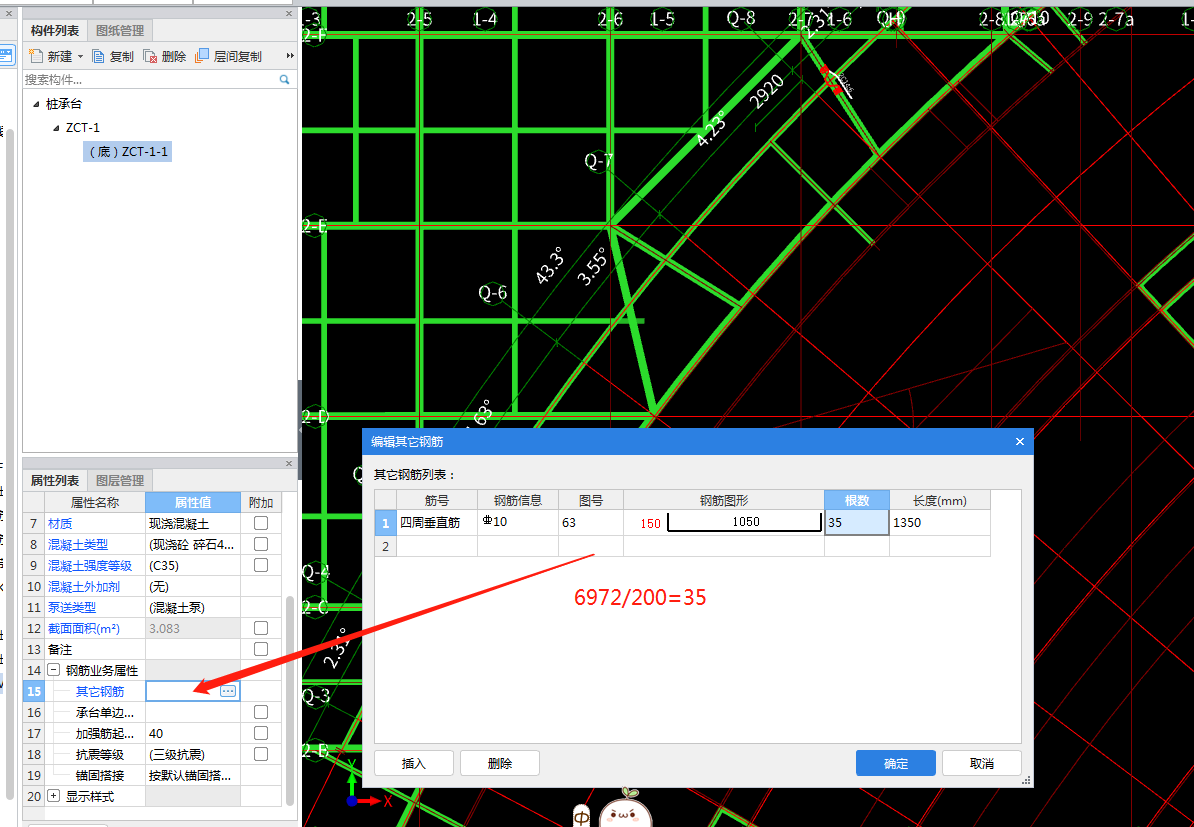
Task: Switch to the 图纸管理 tab
Action: click(x=120, y=30)
